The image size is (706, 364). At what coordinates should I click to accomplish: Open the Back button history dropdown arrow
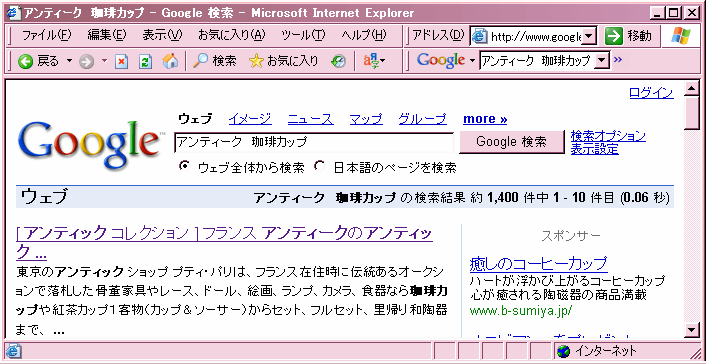(x=69, y=60)
